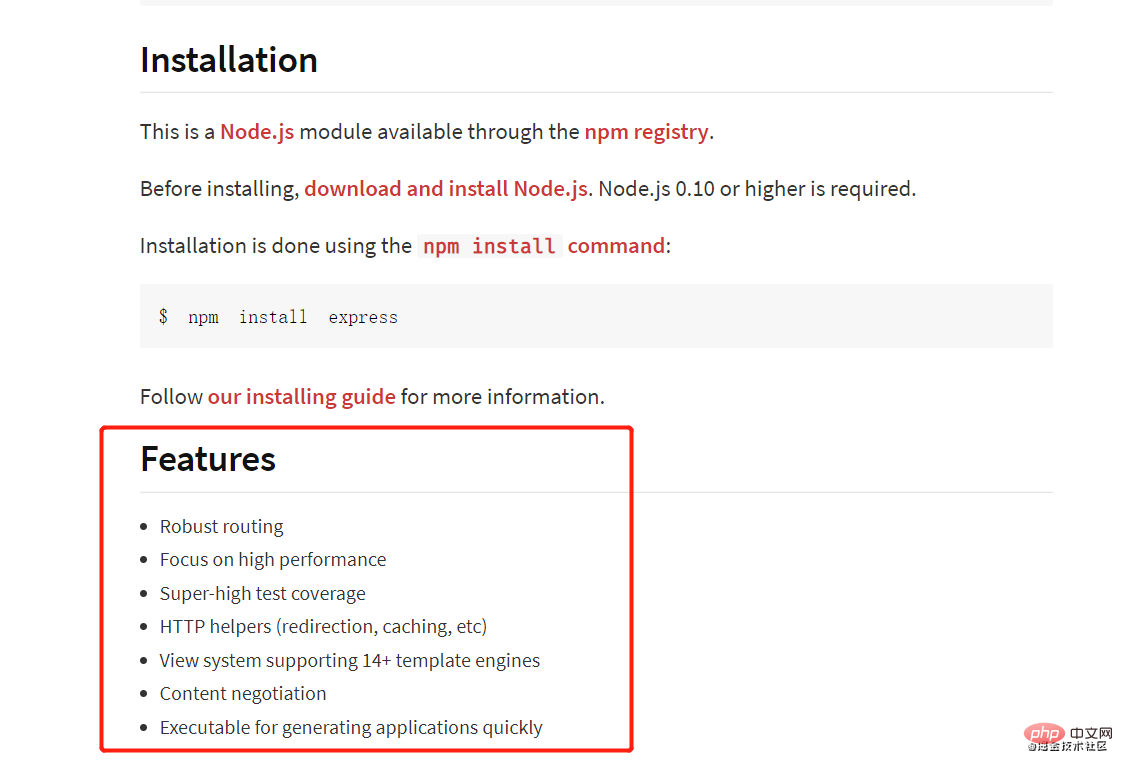Image resolution: width=1123 pixels, height=766 pixels.
Task: Click the php watermark logo
Action: (1045, 733)
